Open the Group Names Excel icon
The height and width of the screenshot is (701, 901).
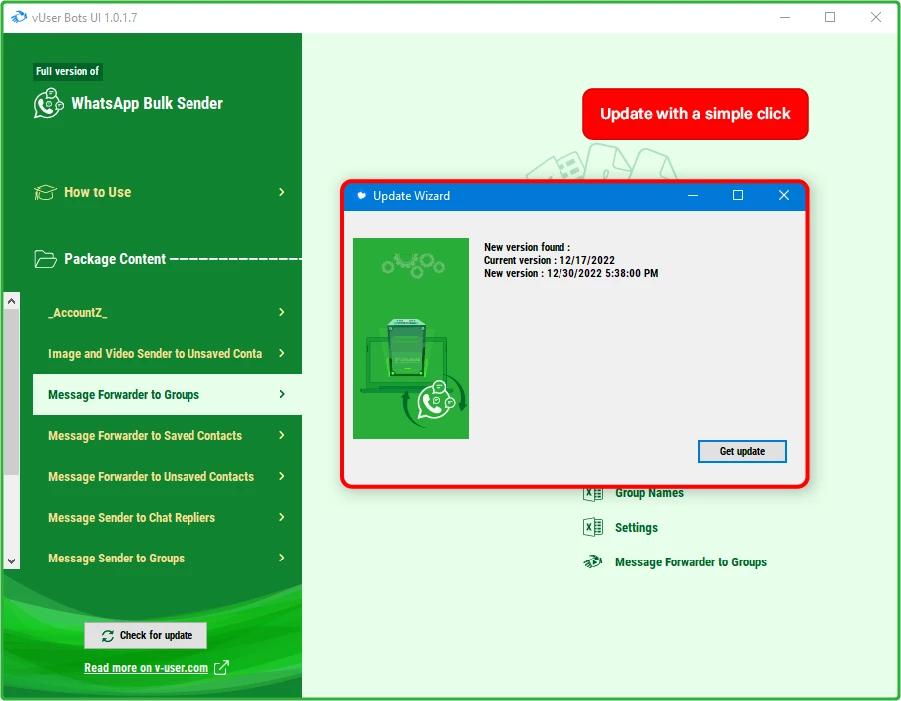[593, 493]
